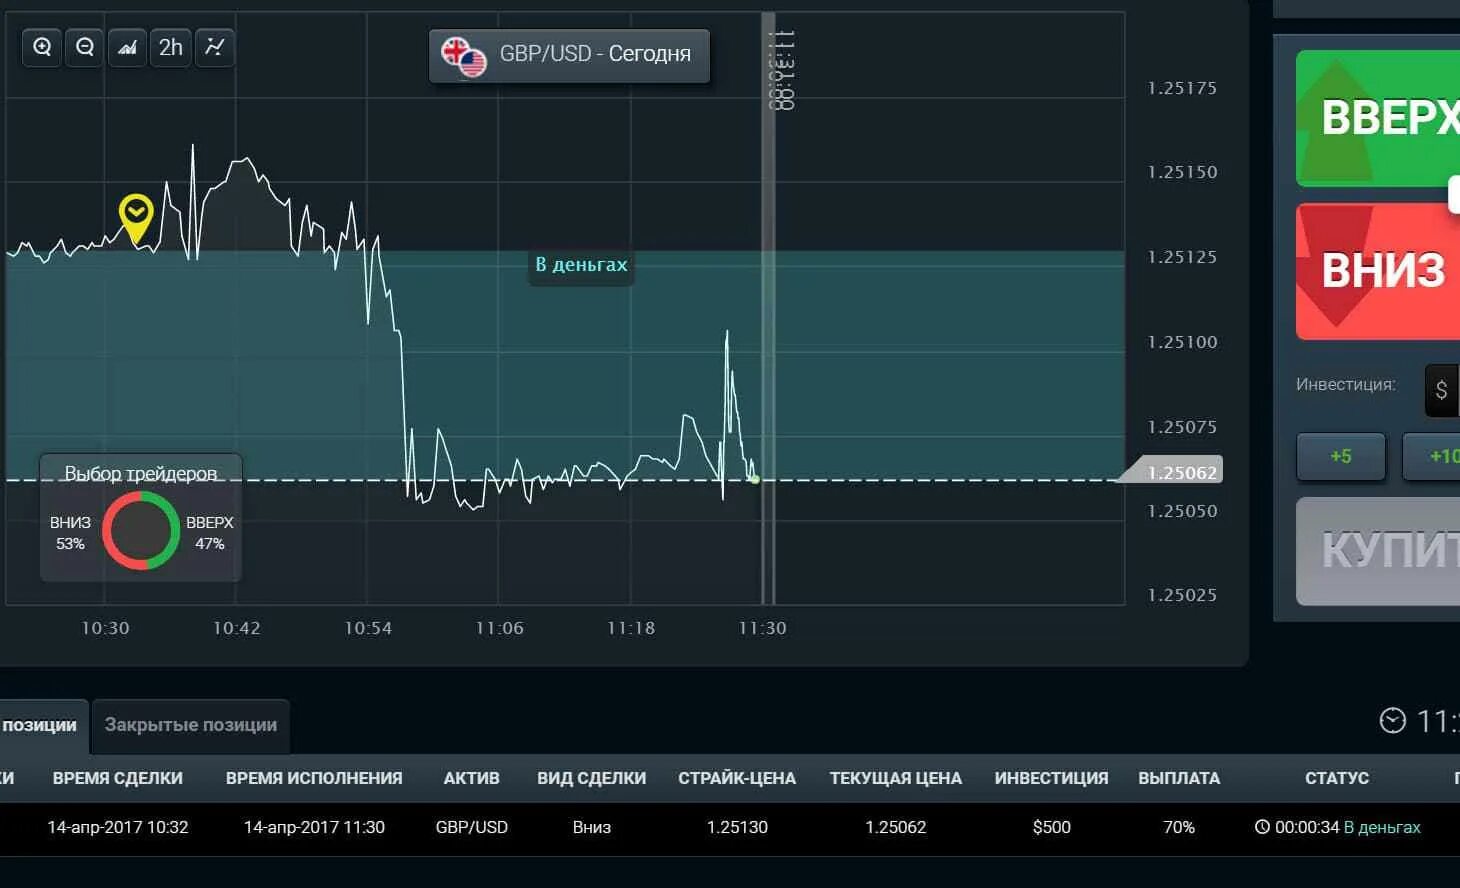Add +10 to the investment
Image resolution: width=1460 pixels, height=888 pixels.
[x=1432, y=456]
